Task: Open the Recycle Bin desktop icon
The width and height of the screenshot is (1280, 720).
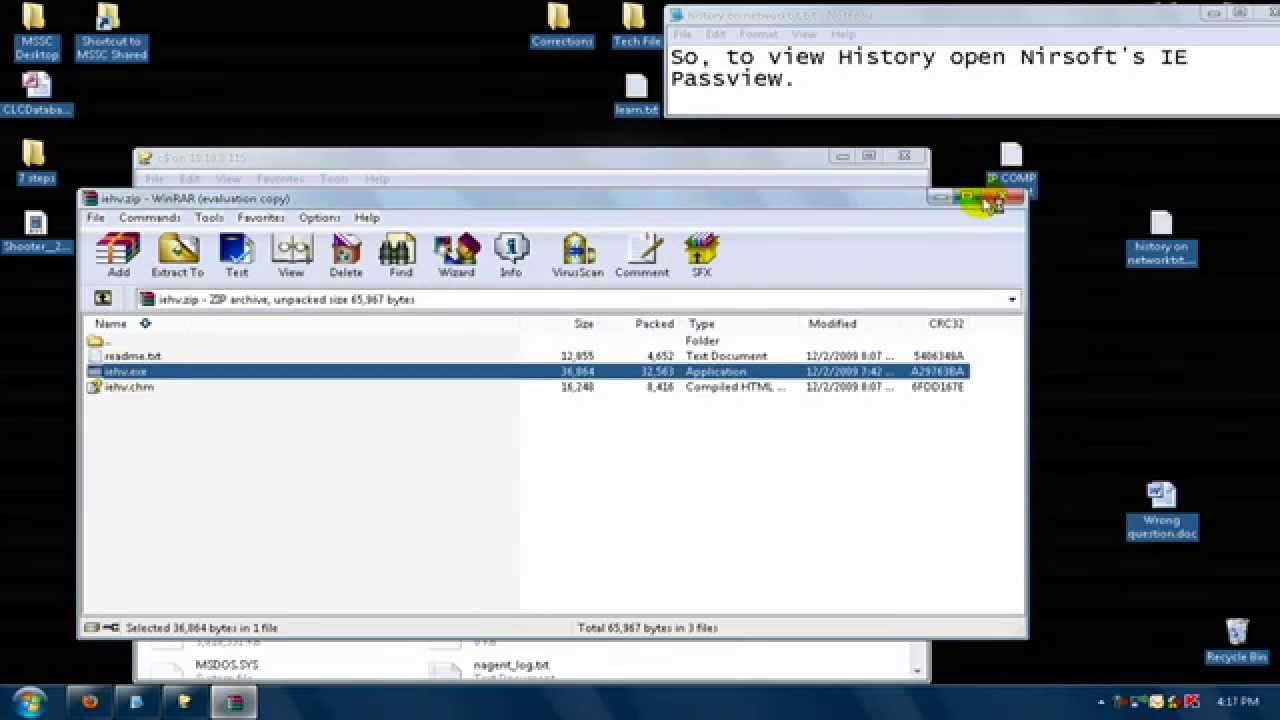Action: [x=1237, y=640]
